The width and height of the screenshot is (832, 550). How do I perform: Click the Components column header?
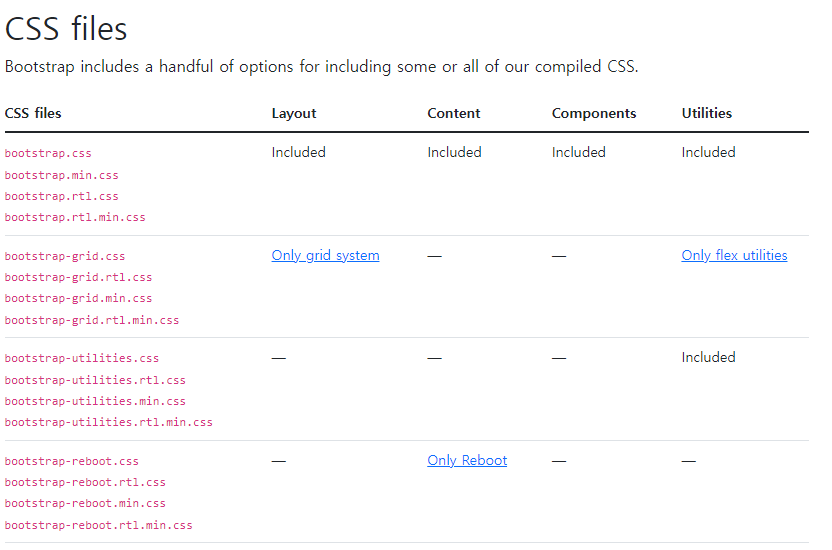pyautogui.click(x=594, y=114)
